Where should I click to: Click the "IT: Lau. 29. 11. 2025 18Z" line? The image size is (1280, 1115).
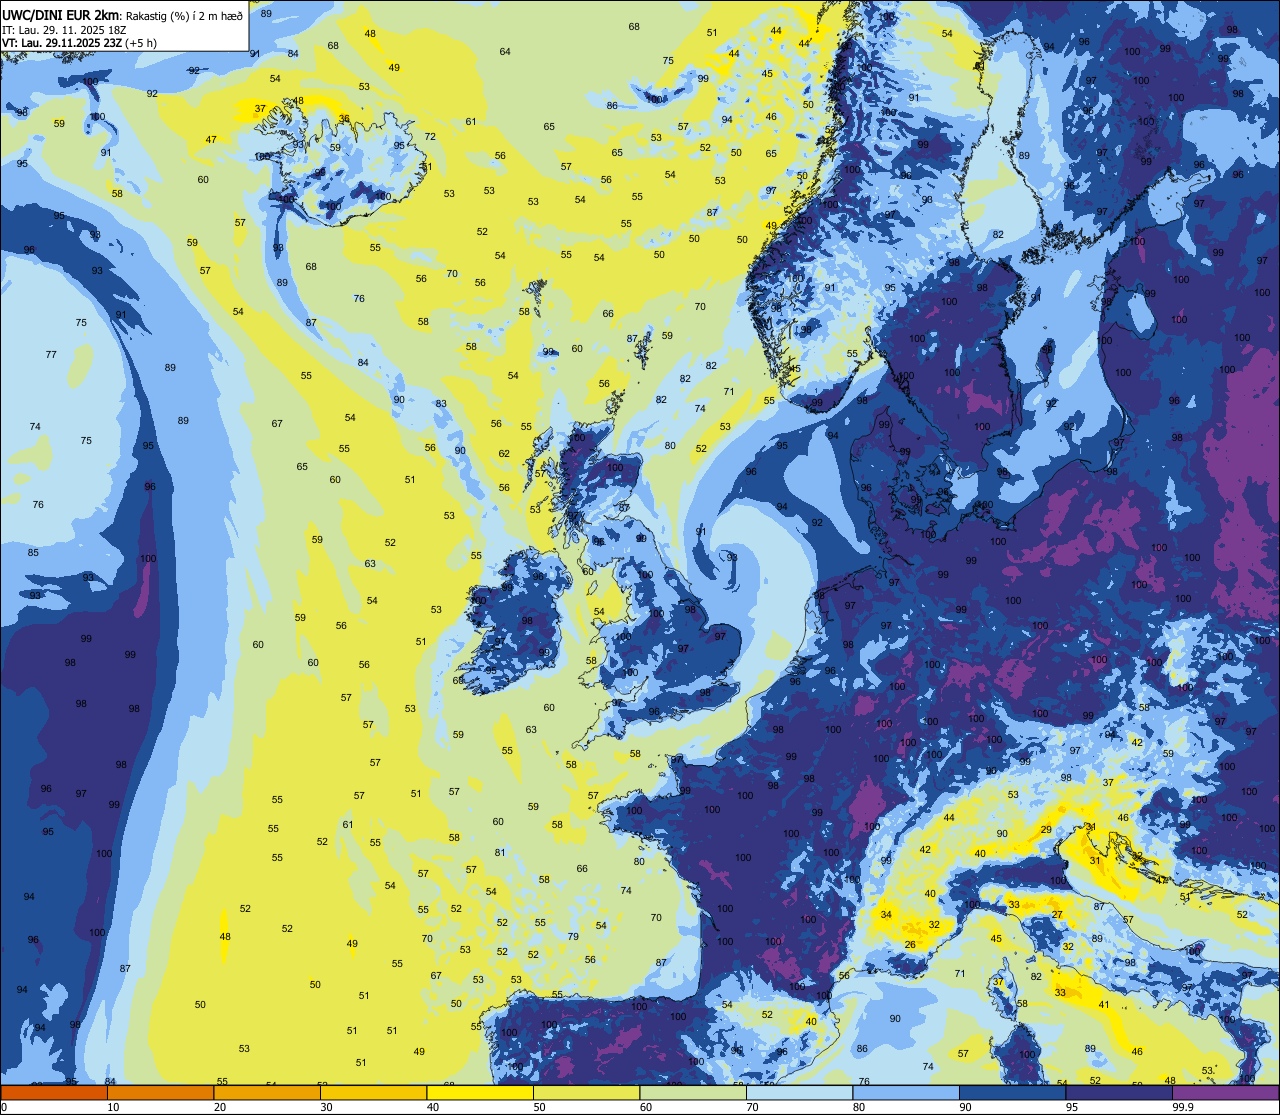[x=64, y=30]
